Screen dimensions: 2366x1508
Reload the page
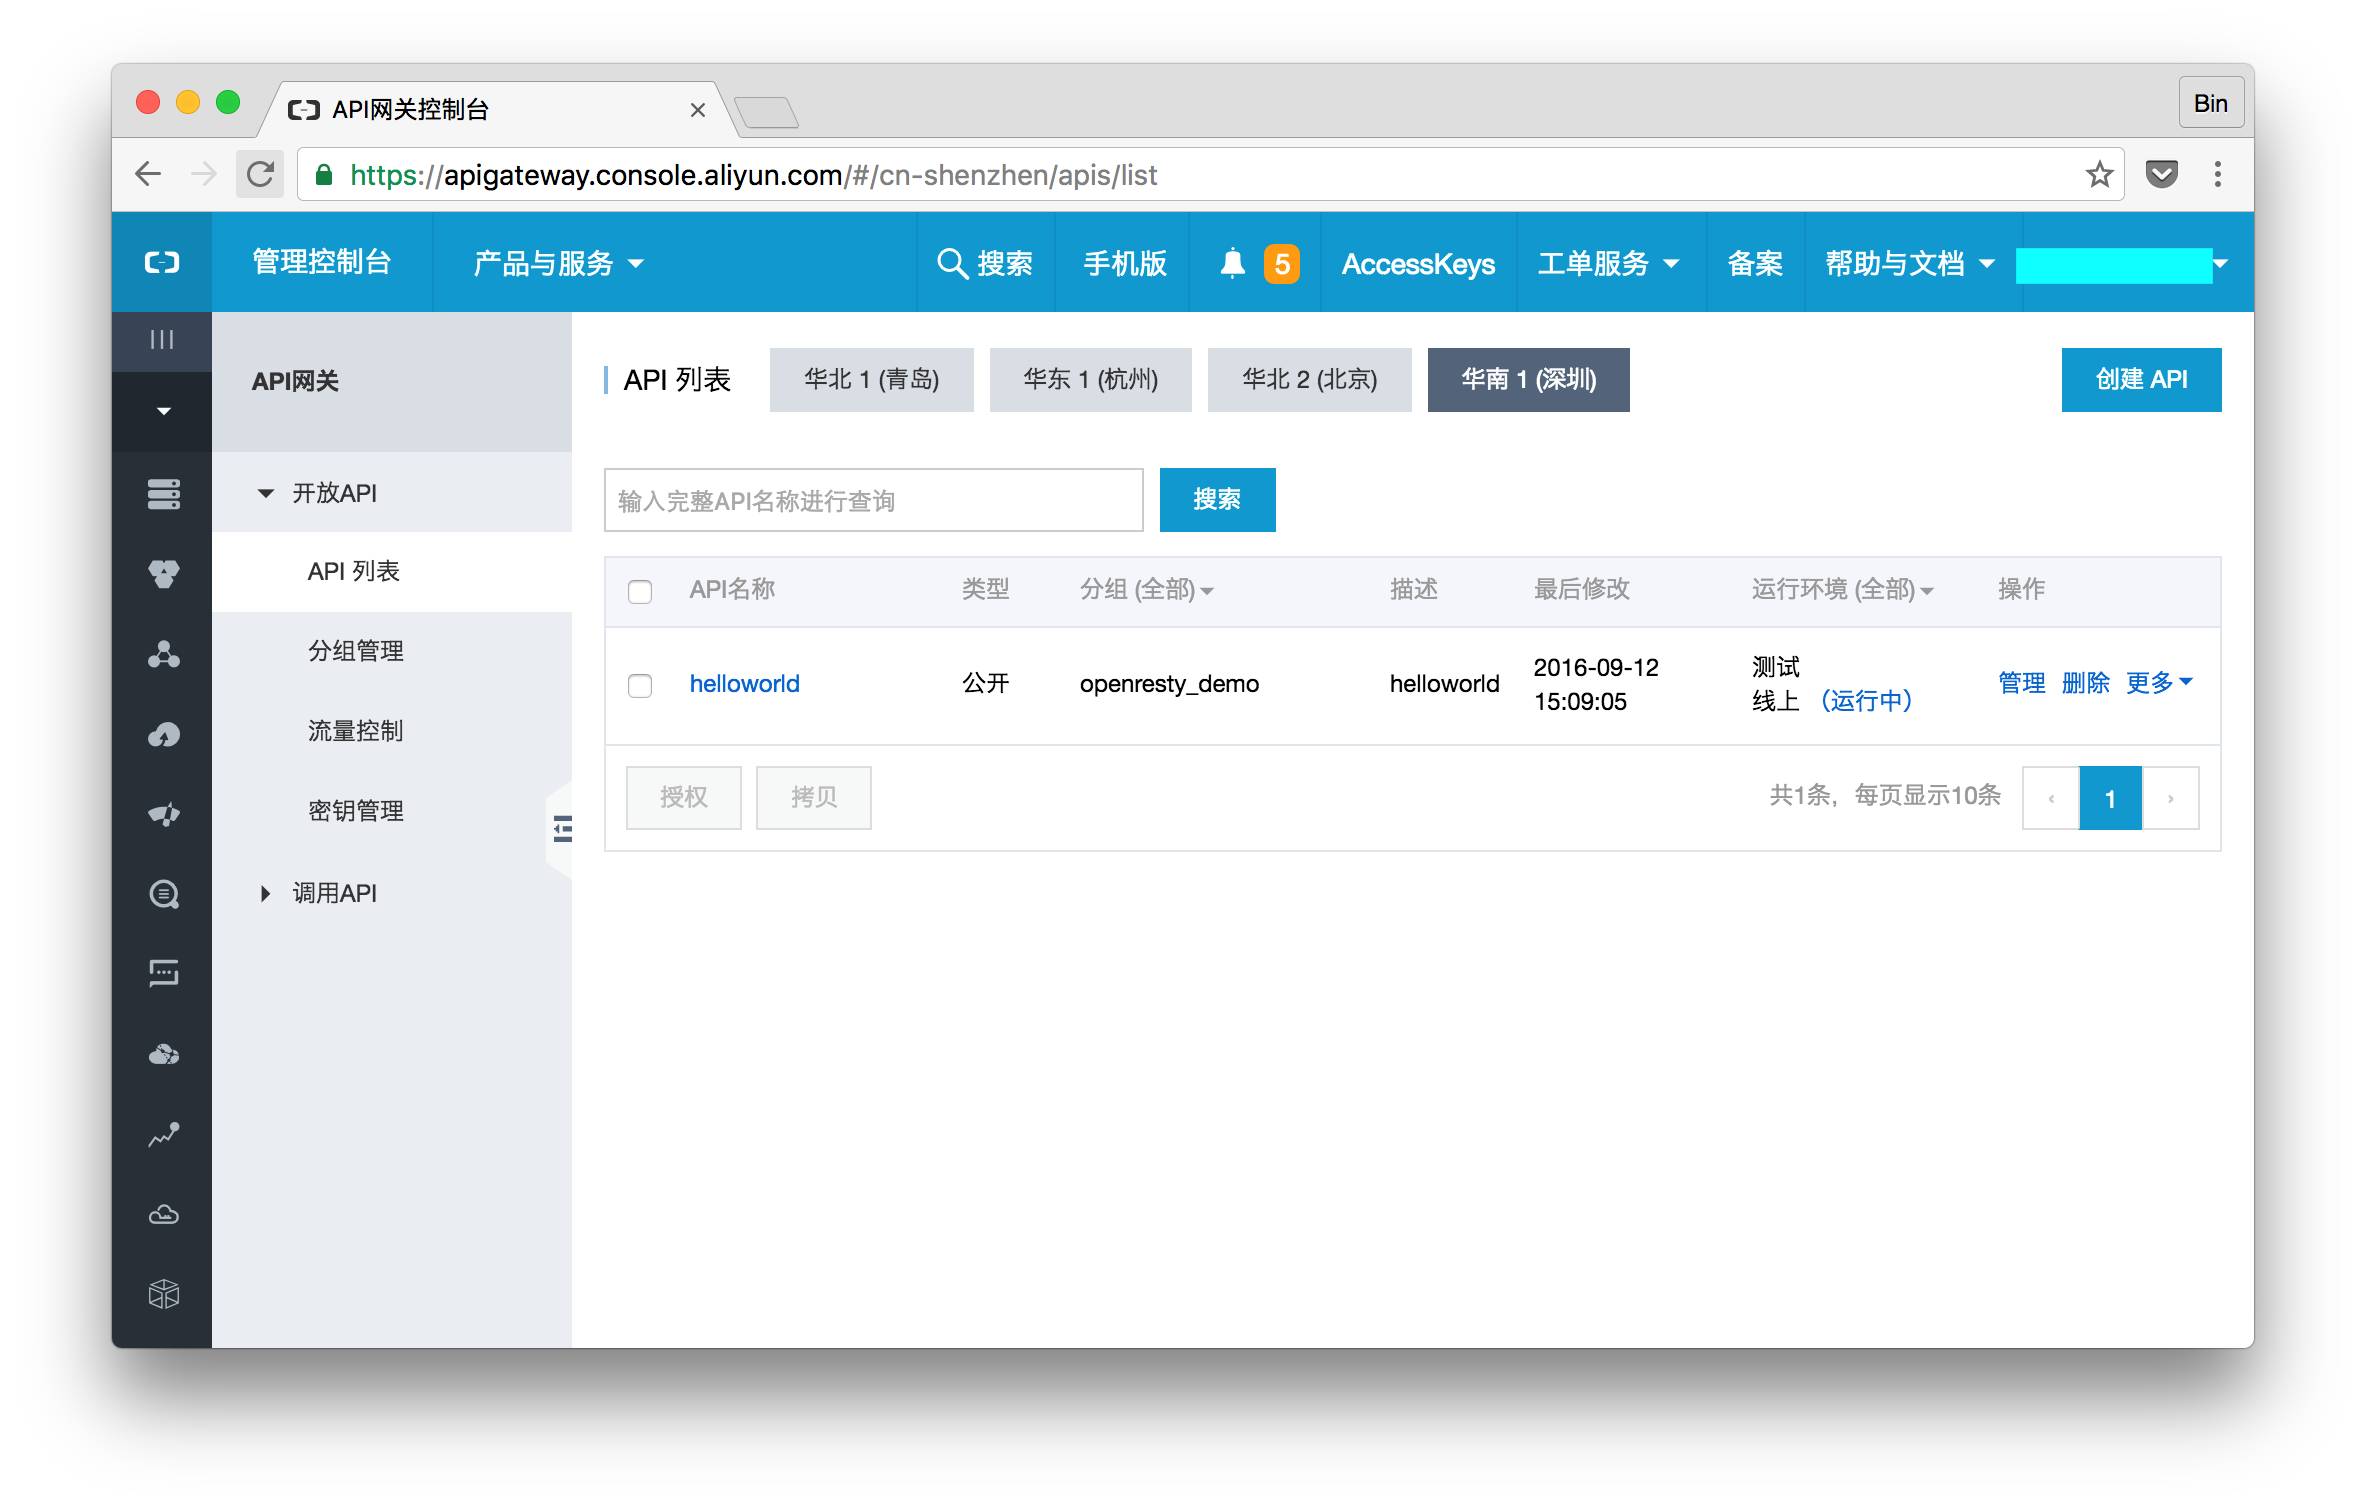(260, 175)
